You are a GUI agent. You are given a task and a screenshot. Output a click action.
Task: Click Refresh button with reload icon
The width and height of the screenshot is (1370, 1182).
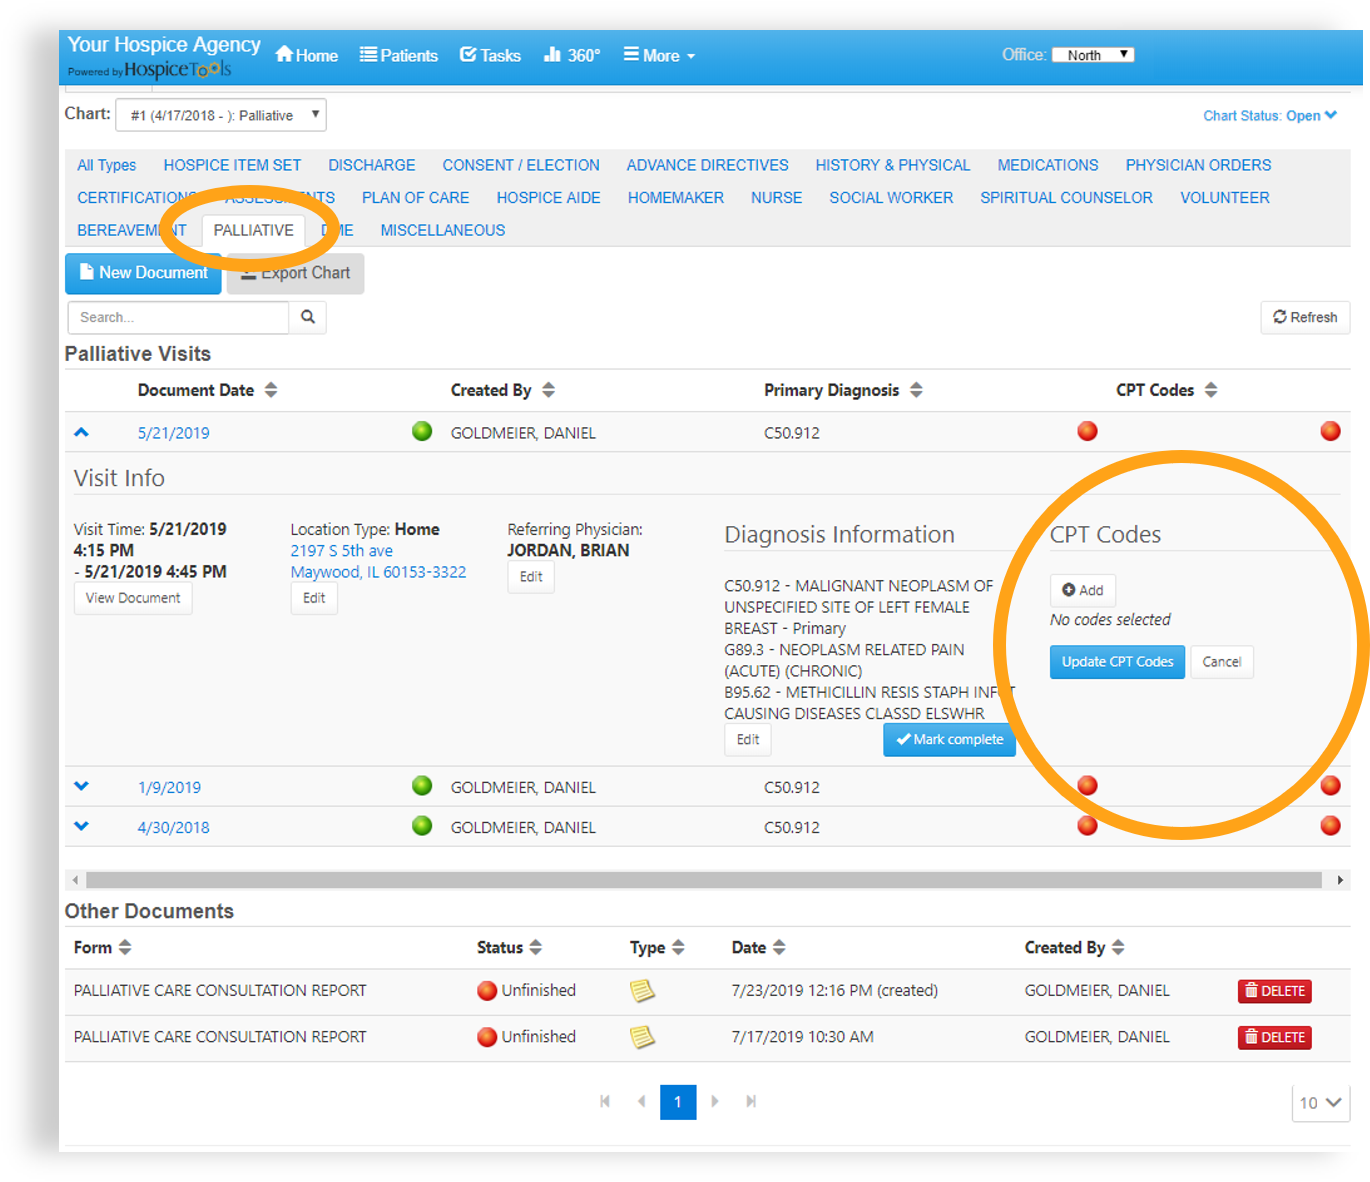coord(1305,317)
